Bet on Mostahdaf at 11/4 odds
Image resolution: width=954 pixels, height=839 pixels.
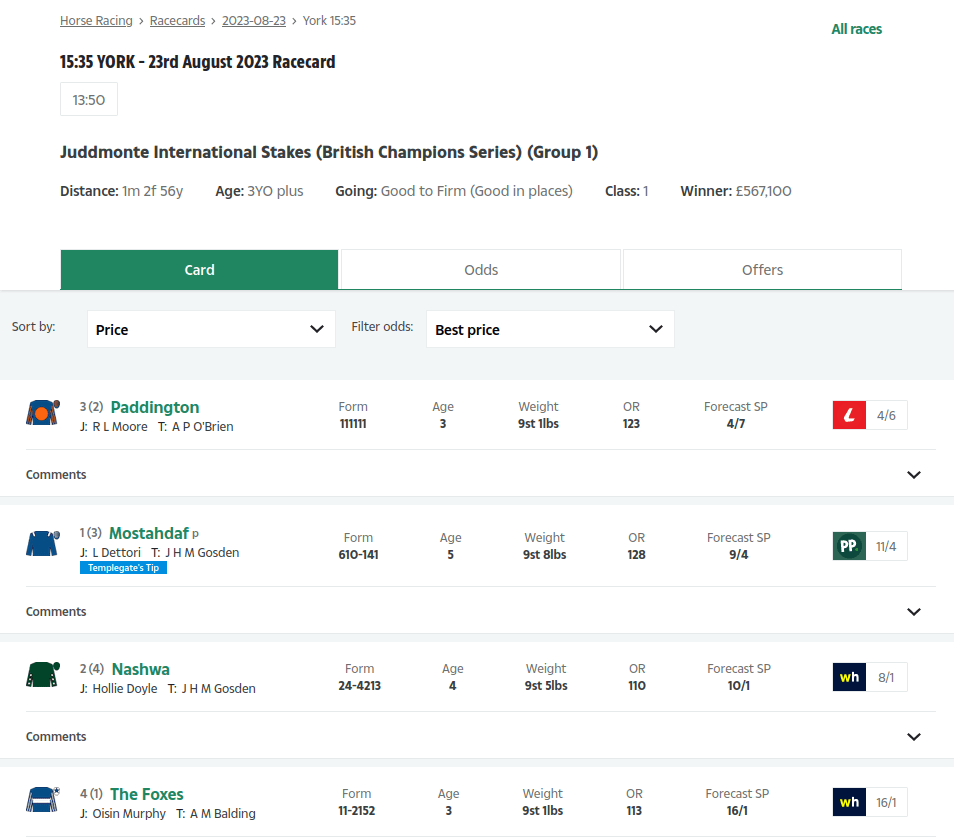[886, 546]
